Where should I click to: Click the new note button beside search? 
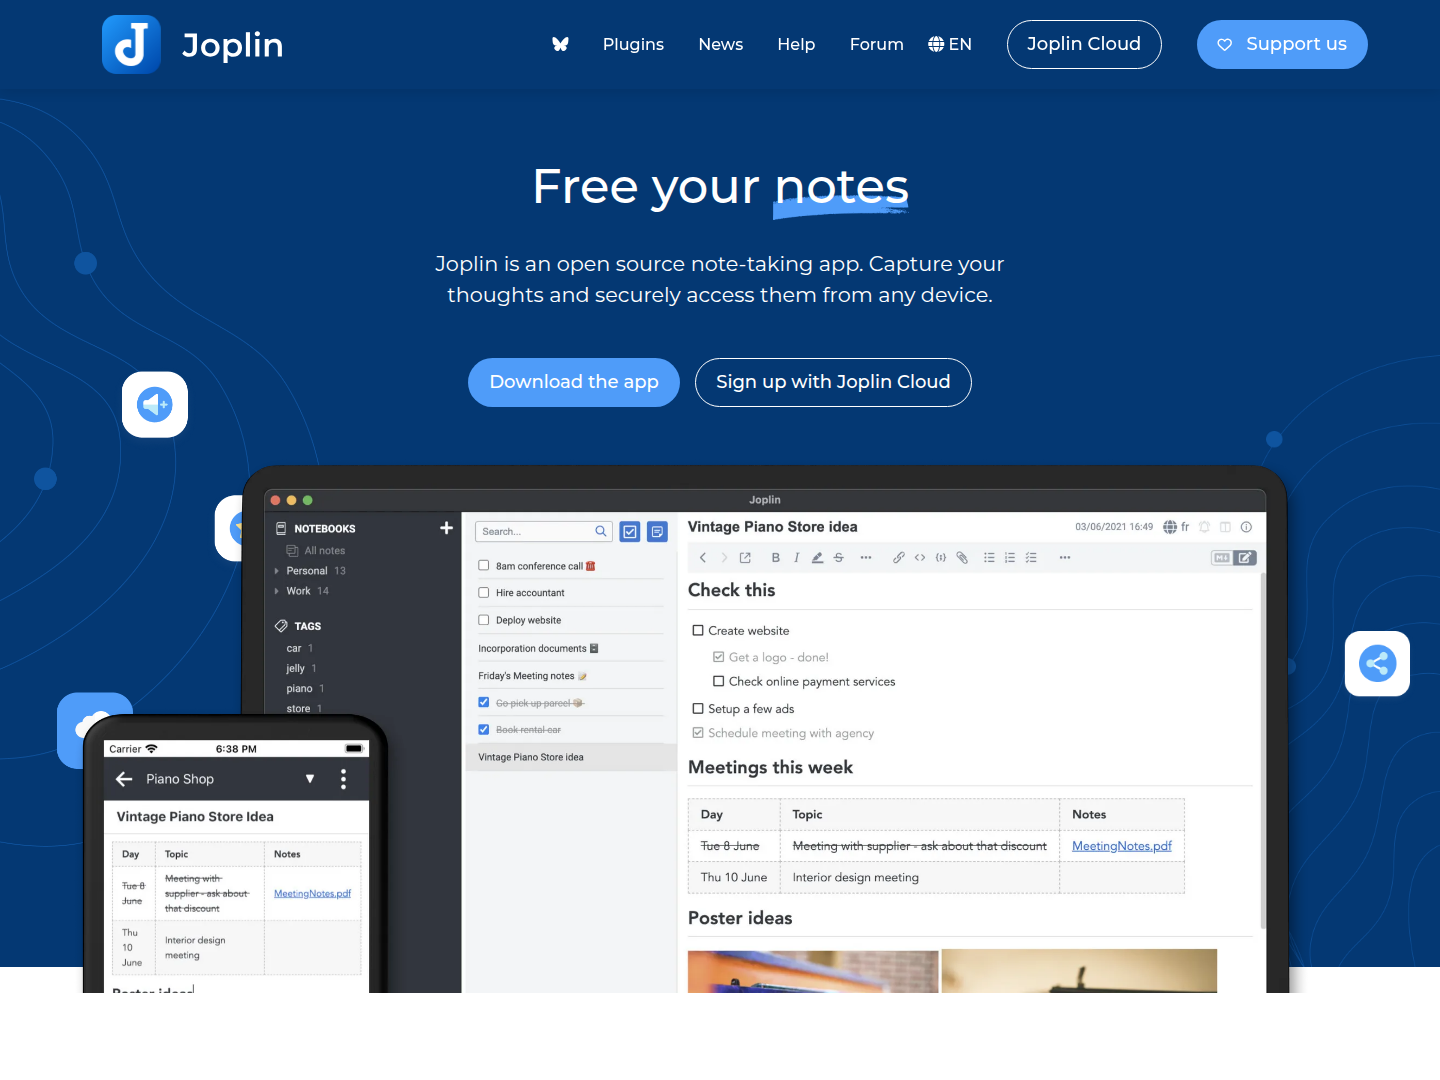tap(657, 532)
